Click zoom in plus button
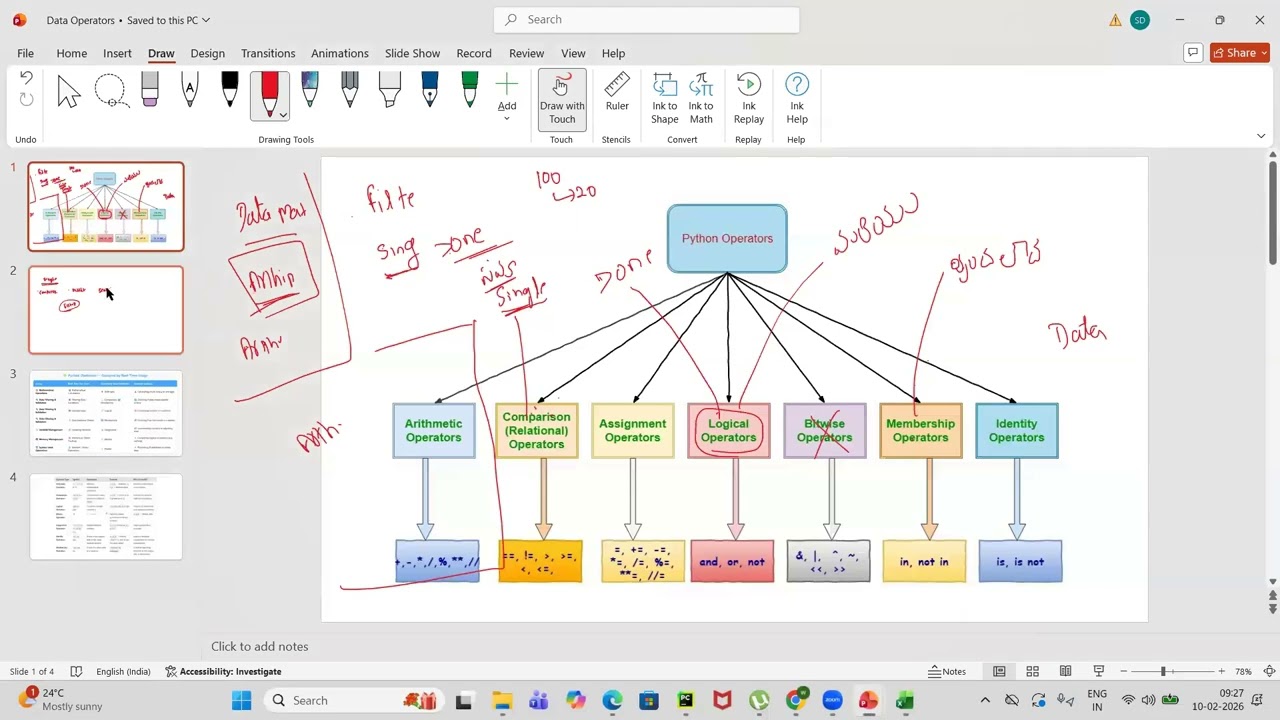1280x720 pixels. tap(1221, 671)
